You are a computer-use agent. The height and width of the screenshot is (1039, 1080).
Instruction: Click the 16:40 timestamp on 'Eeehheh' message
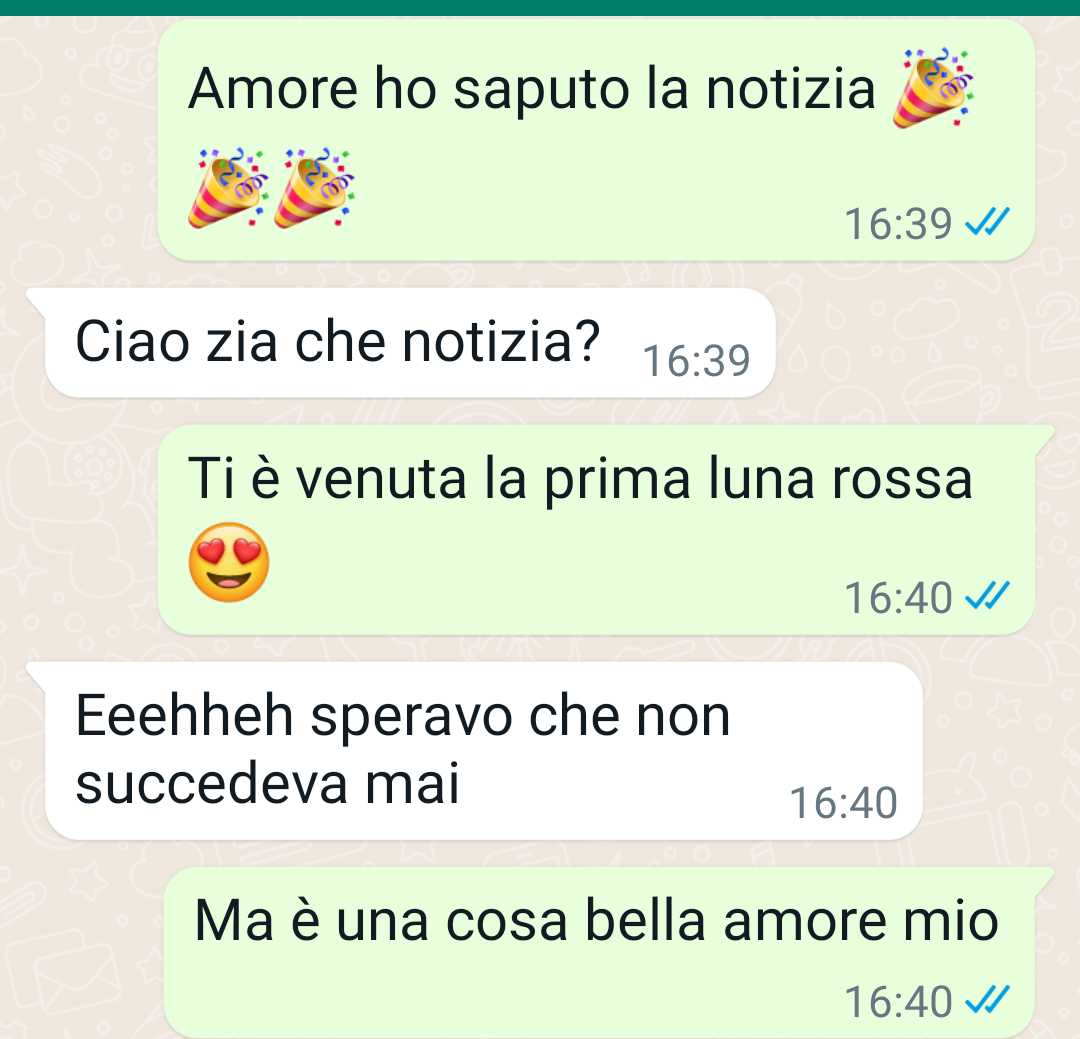843,803
